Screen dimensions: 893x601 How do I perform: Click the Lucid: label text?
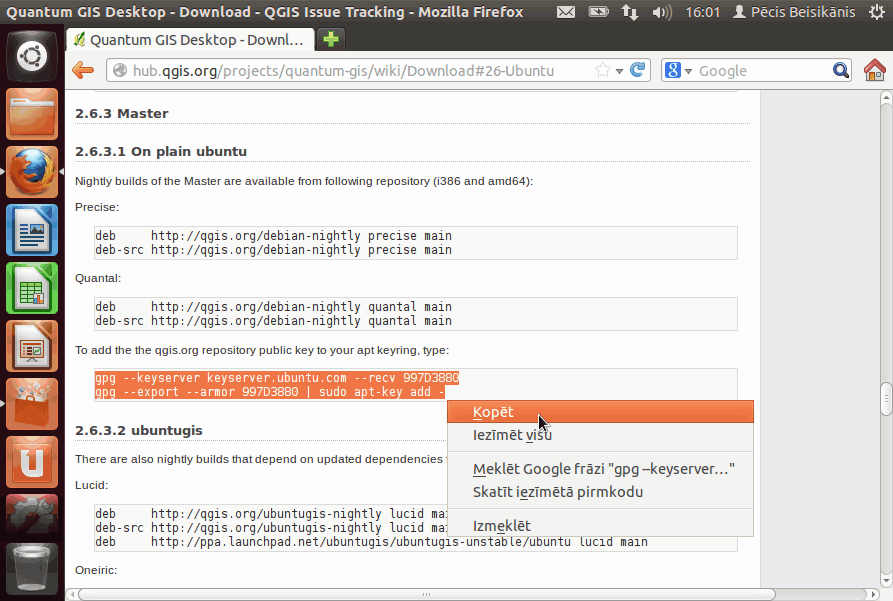91,485
